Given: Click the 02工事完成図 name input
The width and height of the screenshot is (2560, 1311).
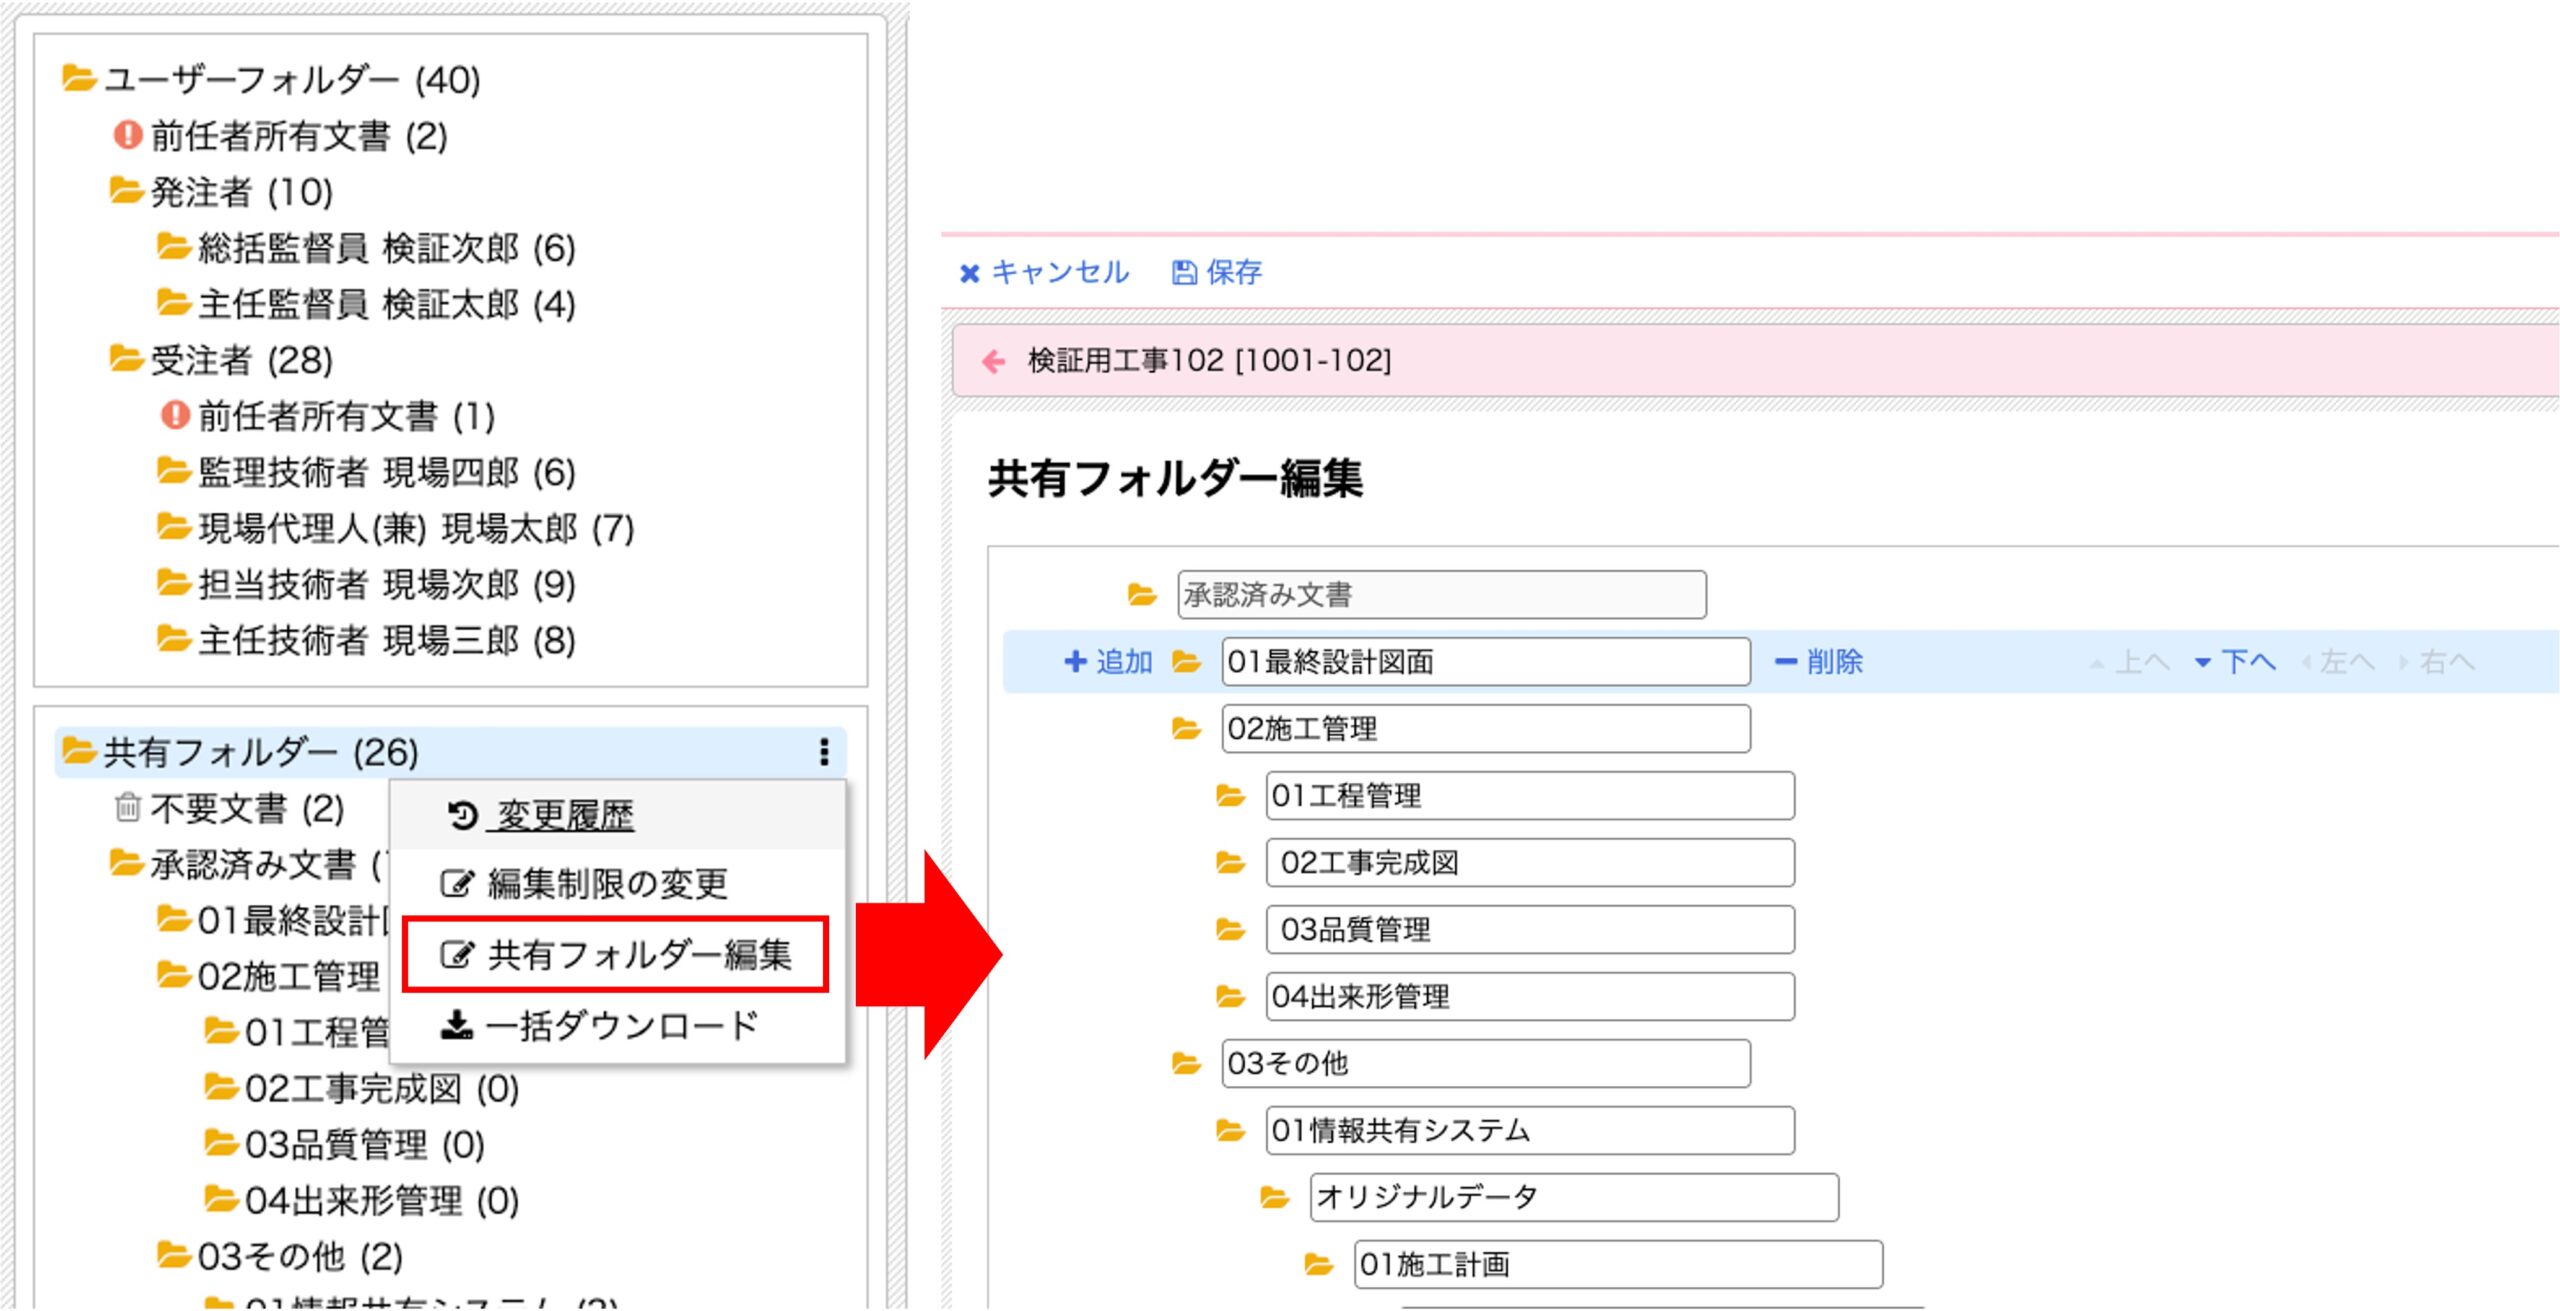Looking at the screenshot, I should pos(1530,863).
